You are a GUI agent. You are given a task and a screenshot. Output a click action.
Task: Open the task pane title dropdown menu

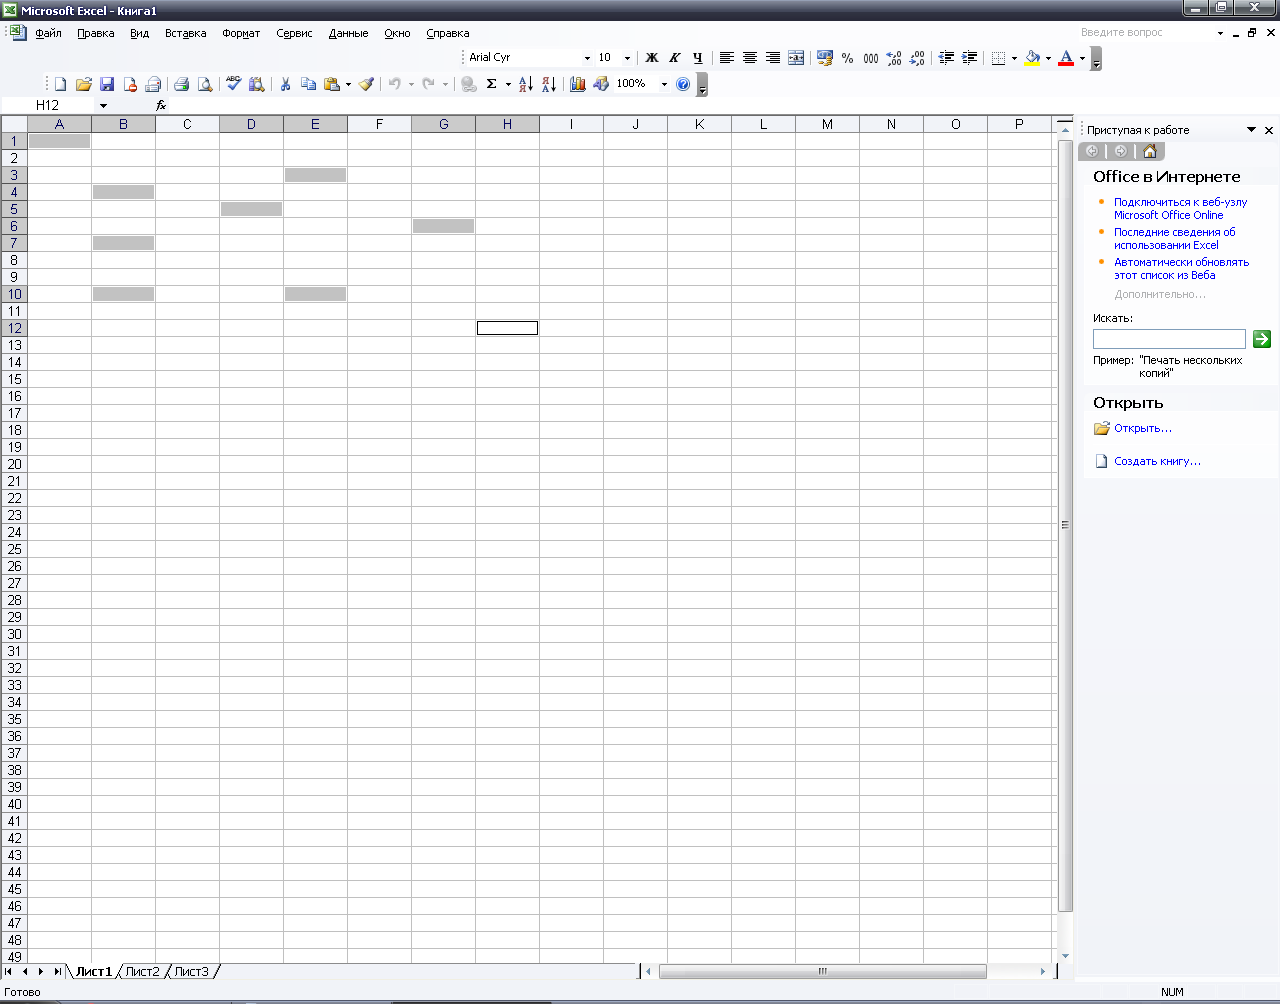[x=1251, y=130]
